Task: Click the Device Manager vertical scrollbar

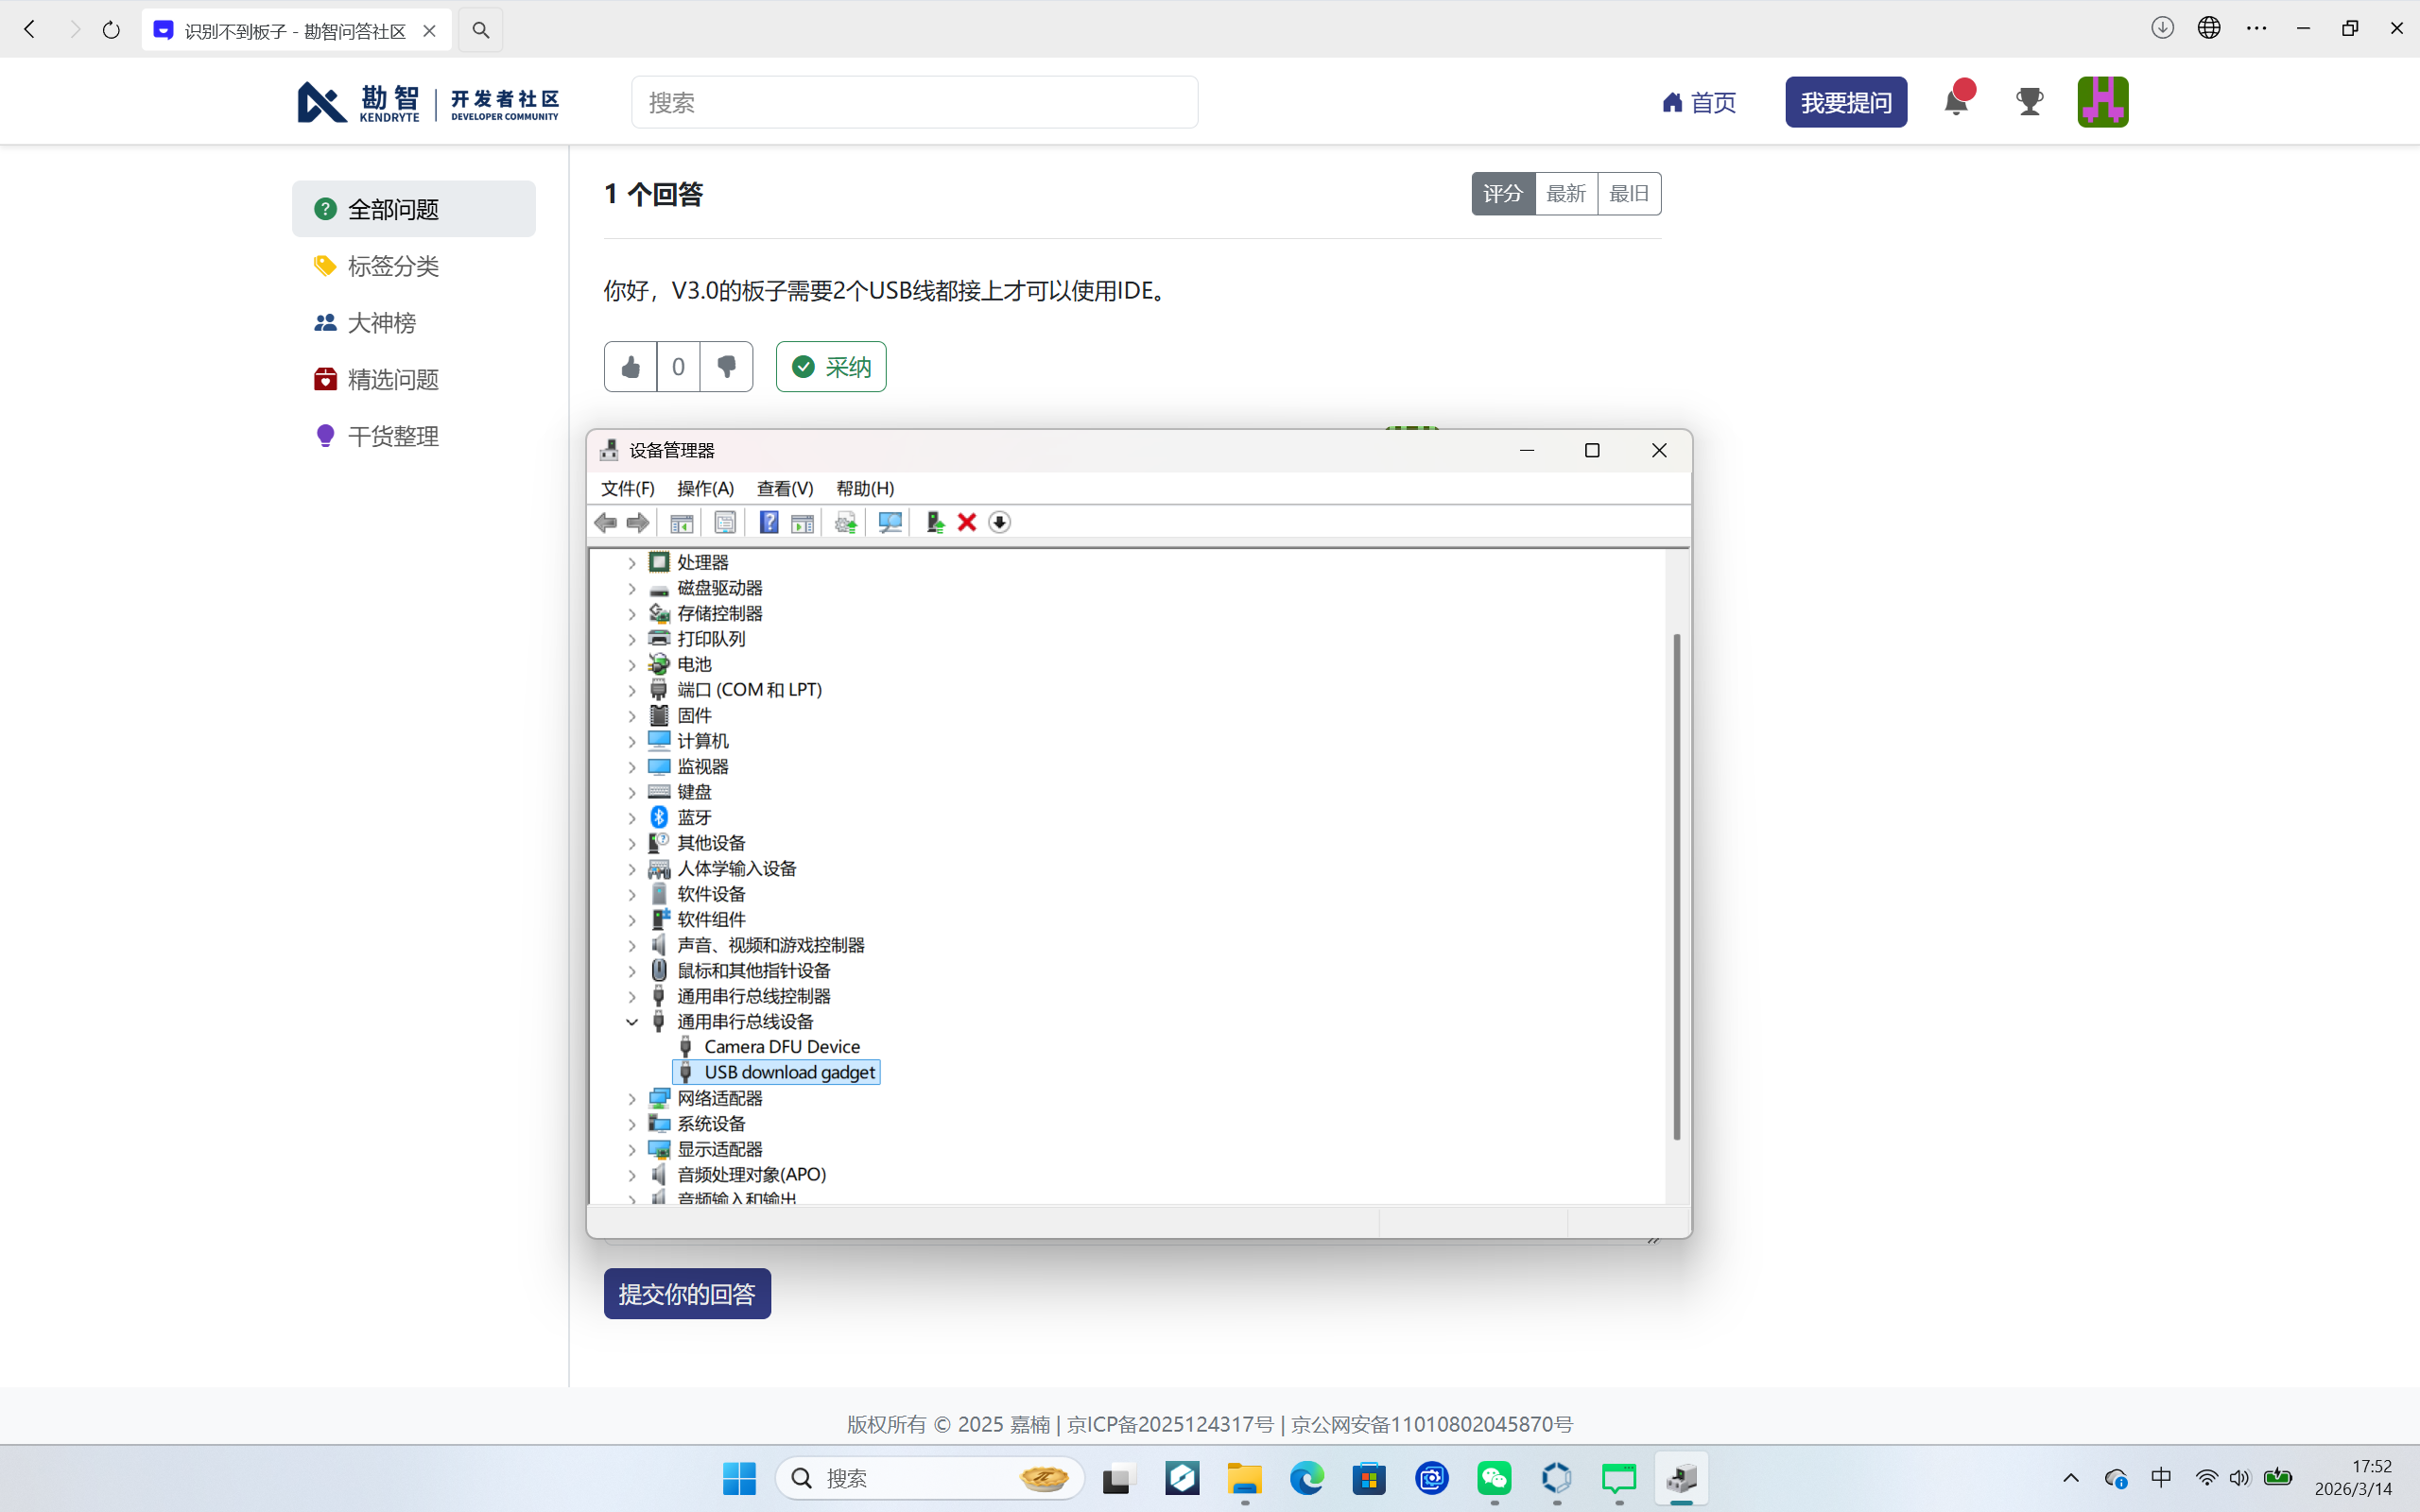Action: coord(1677,885)
